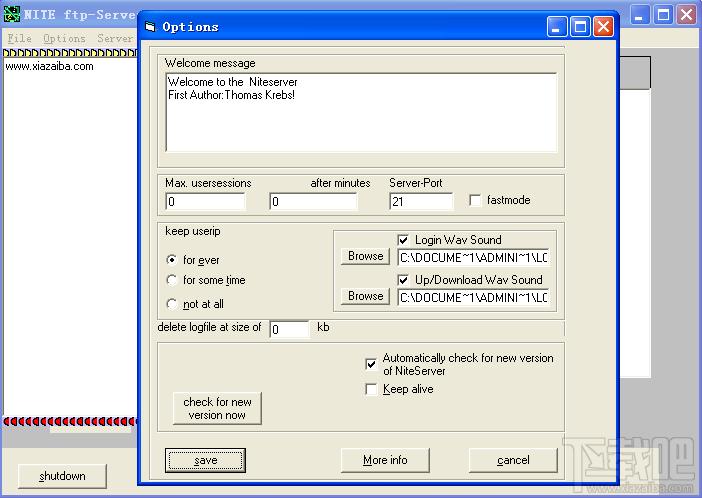Image resolution: width=702 pixels, height=498 pixels.
Task: Select keep userip 'not at all'
Action: click(x=171, y=304)
